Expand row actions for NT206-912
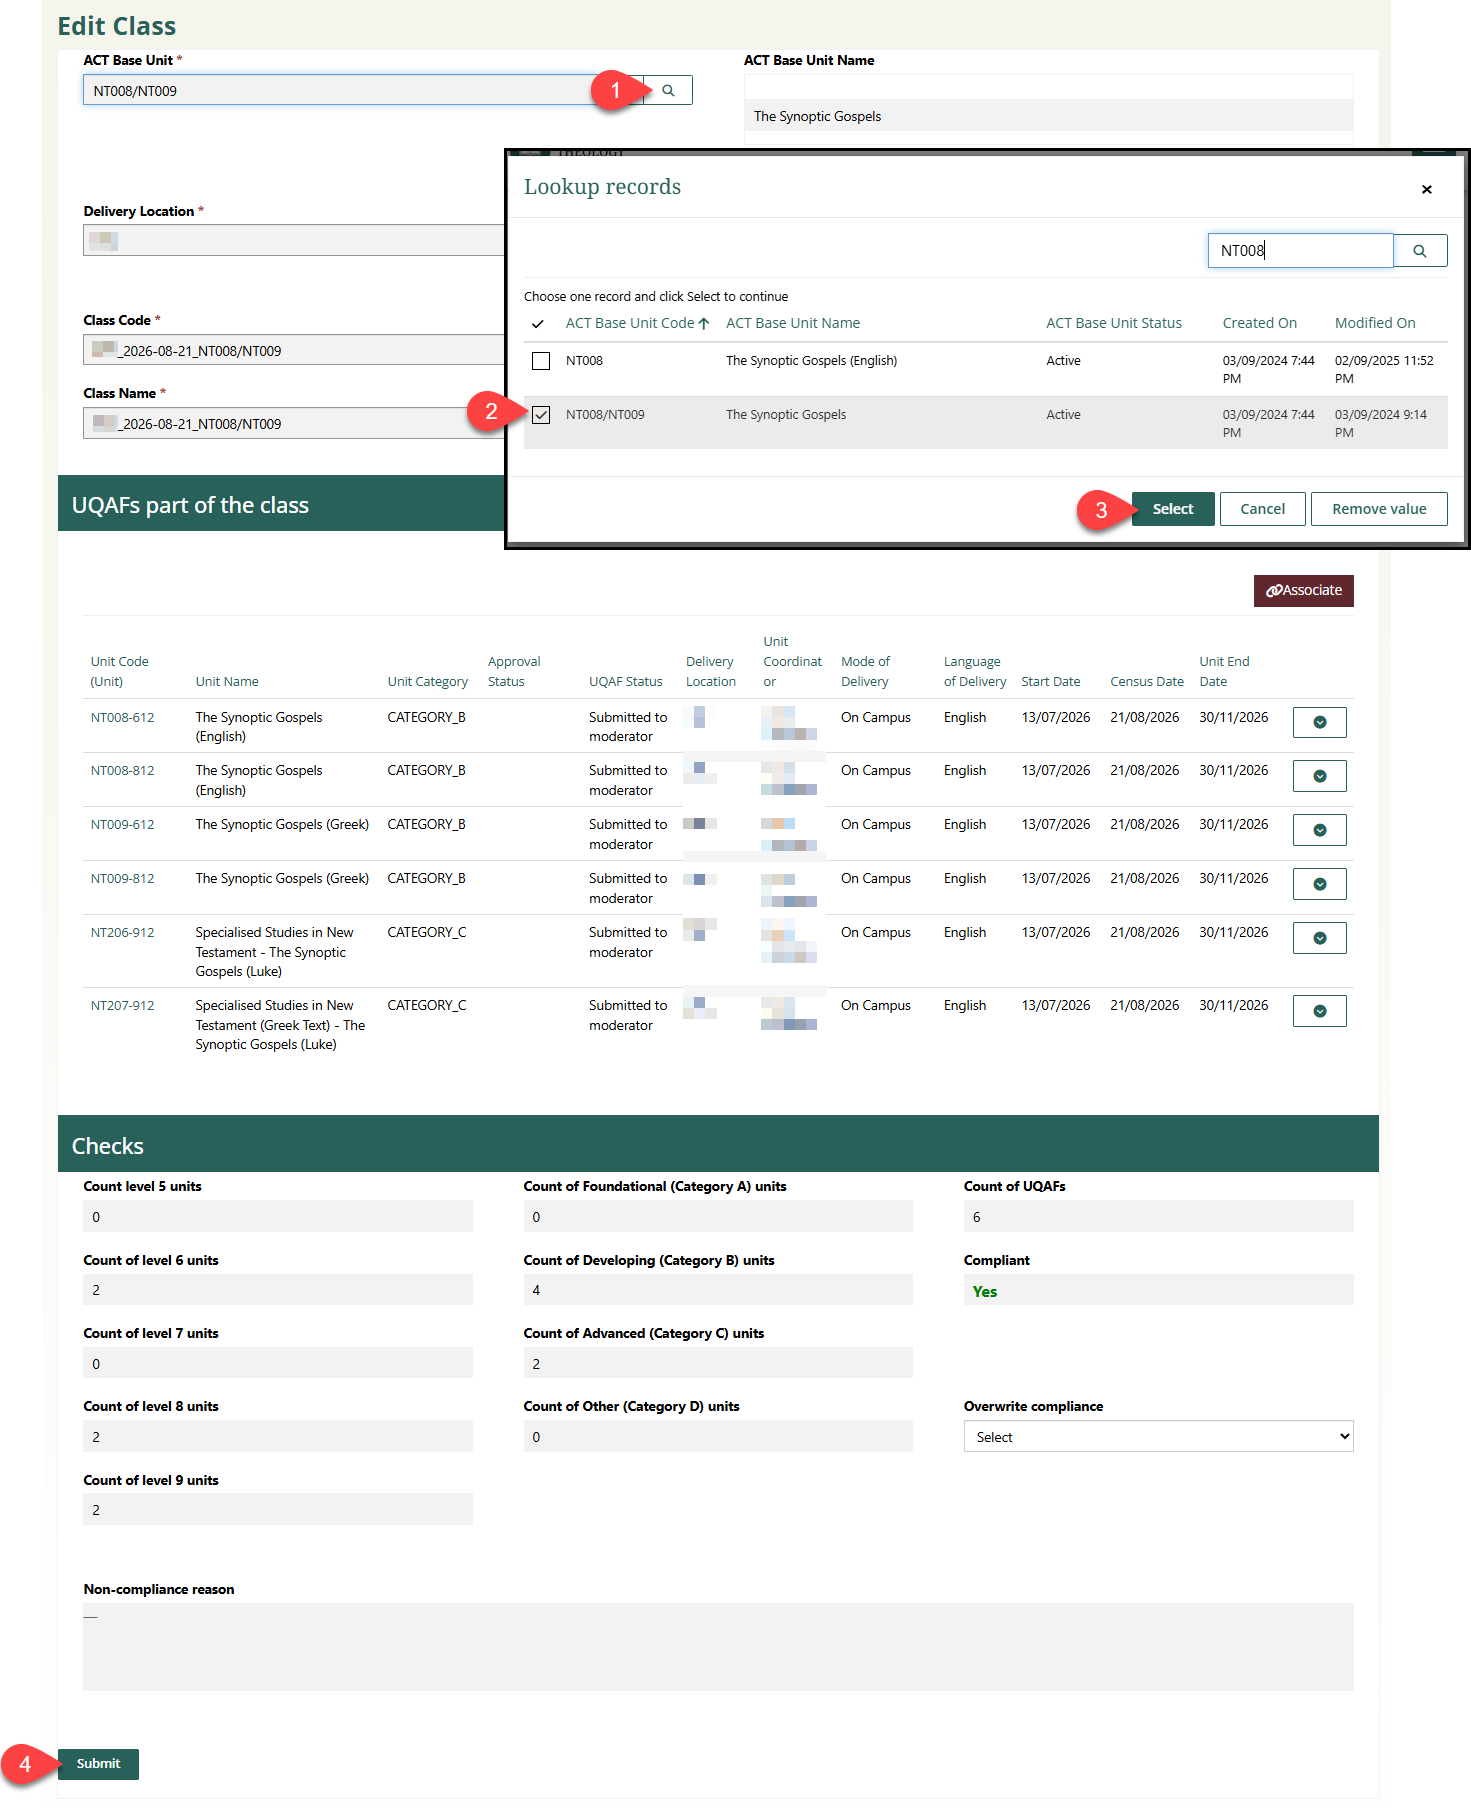 [1320, 938]
